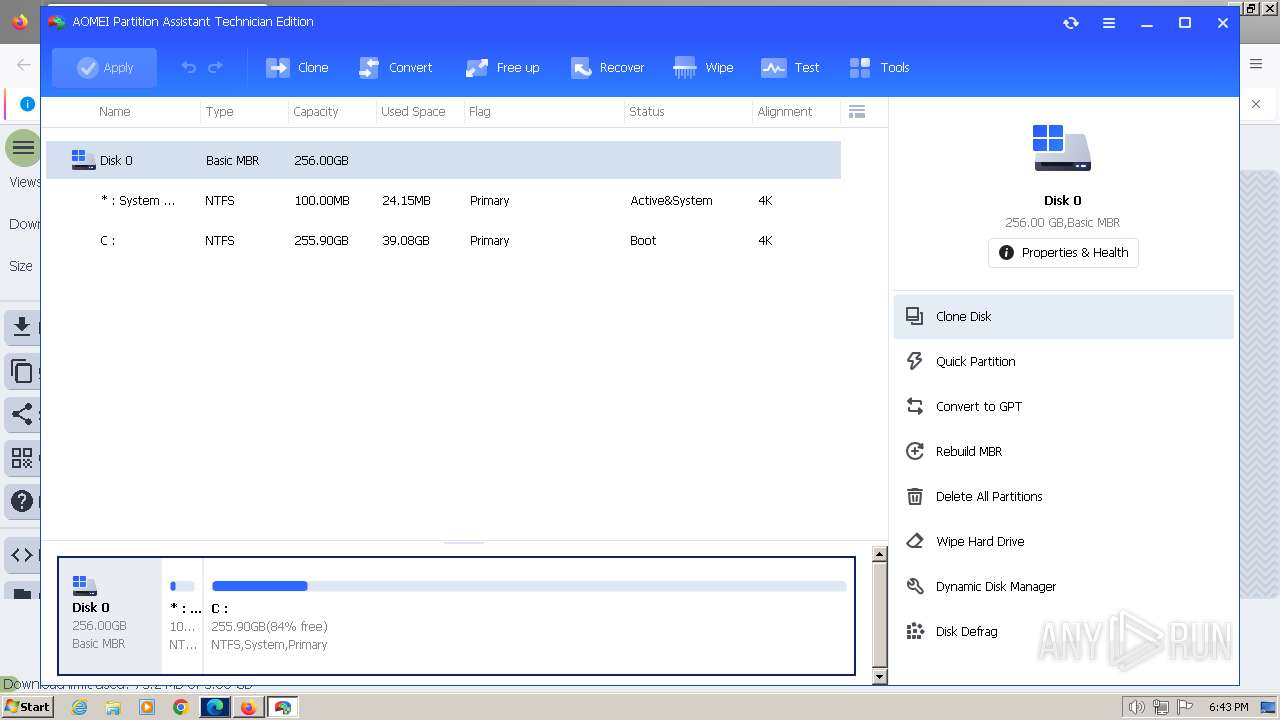
Task: Open the Clone toolbar menu
Action: [x=297, y=67]
